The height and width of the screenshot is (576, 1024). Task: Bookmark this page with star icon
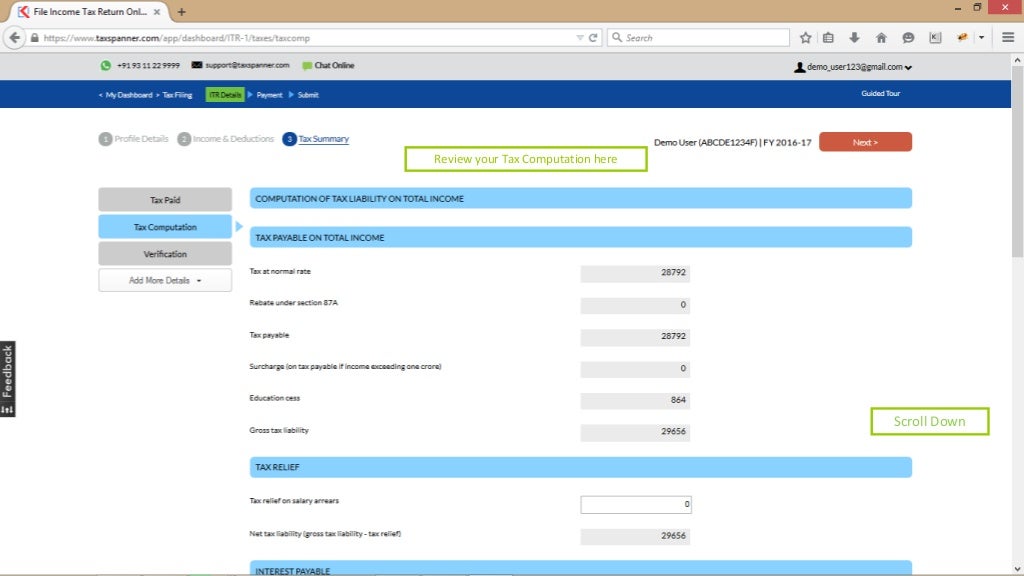point(805,38)
